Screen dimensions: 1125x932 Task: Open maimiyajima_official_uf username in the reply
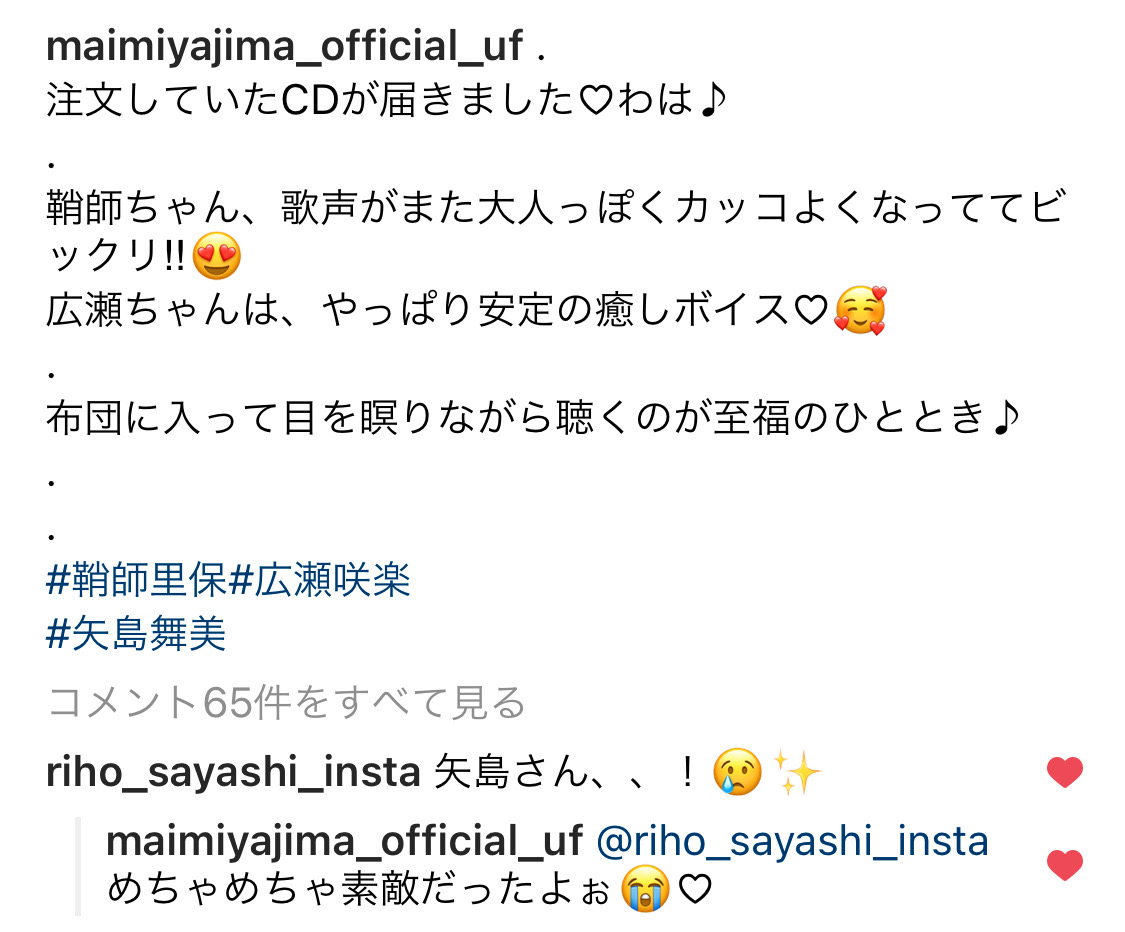344,842
